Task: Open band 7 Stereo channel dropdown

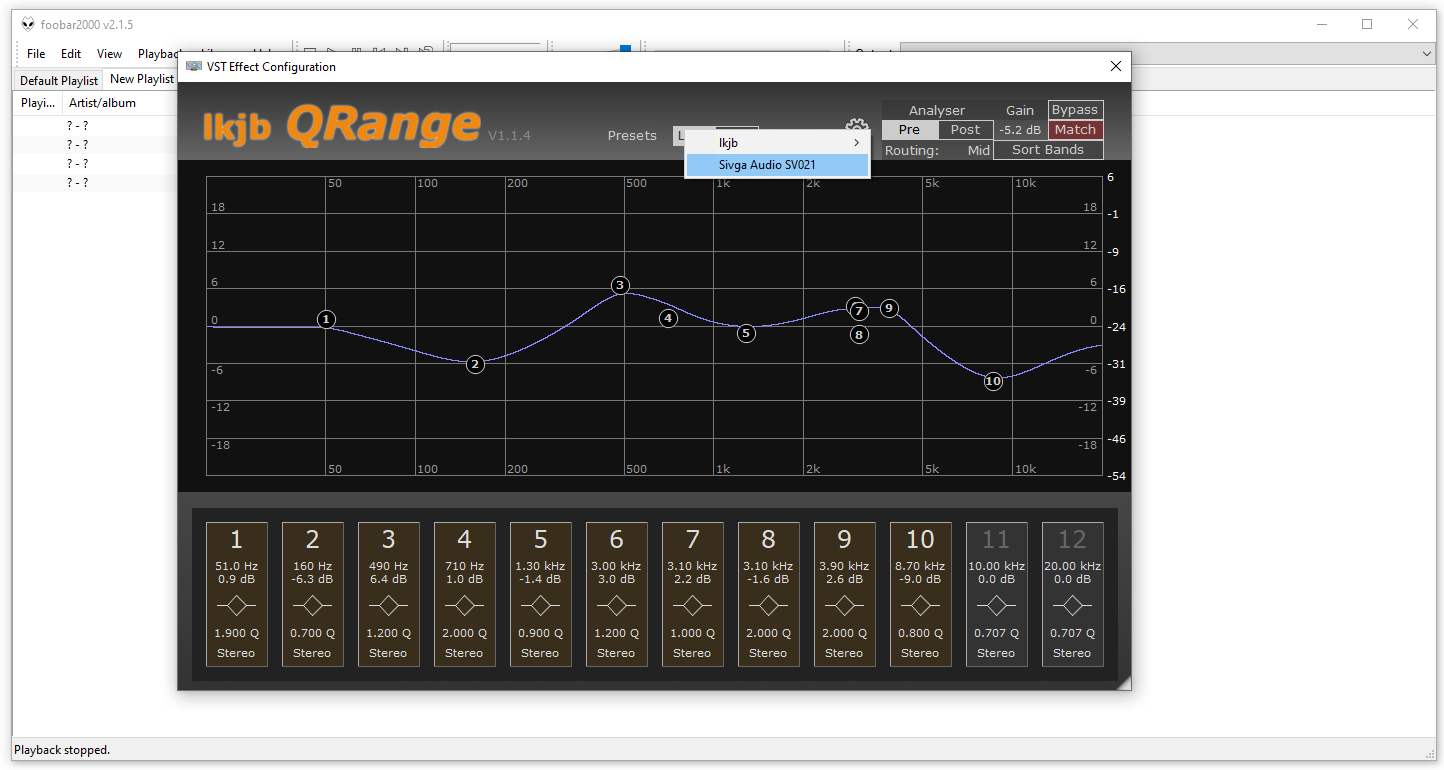Action: (x=692, y=653)
